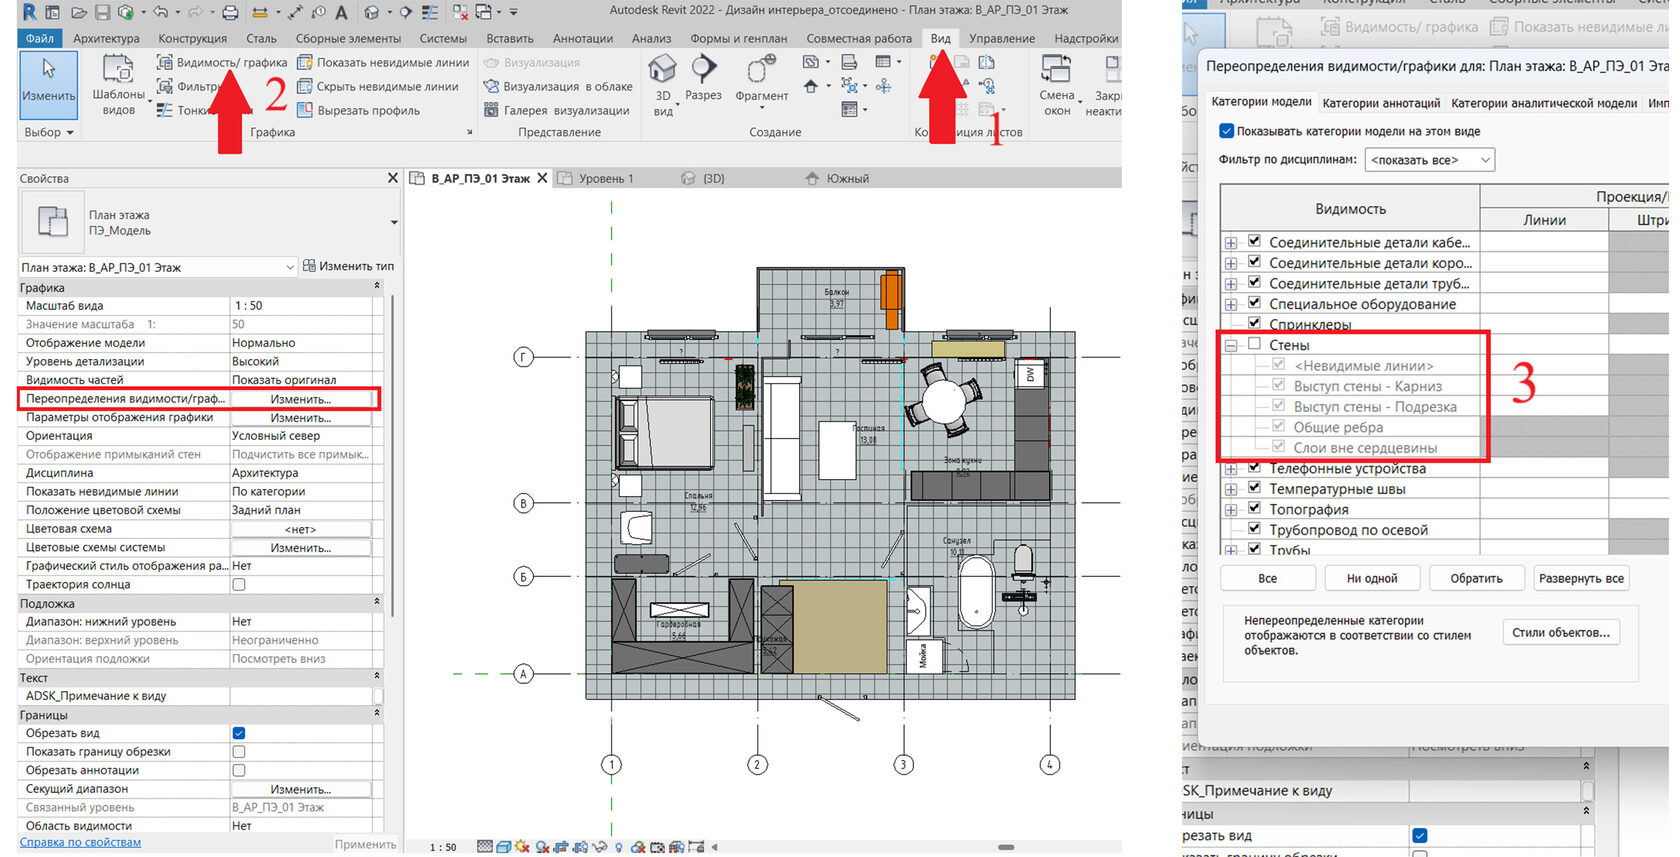Close the В_АР_ПЭ_01 Этаж view tab
1680x857 pixels.
[x=542, y=178]
